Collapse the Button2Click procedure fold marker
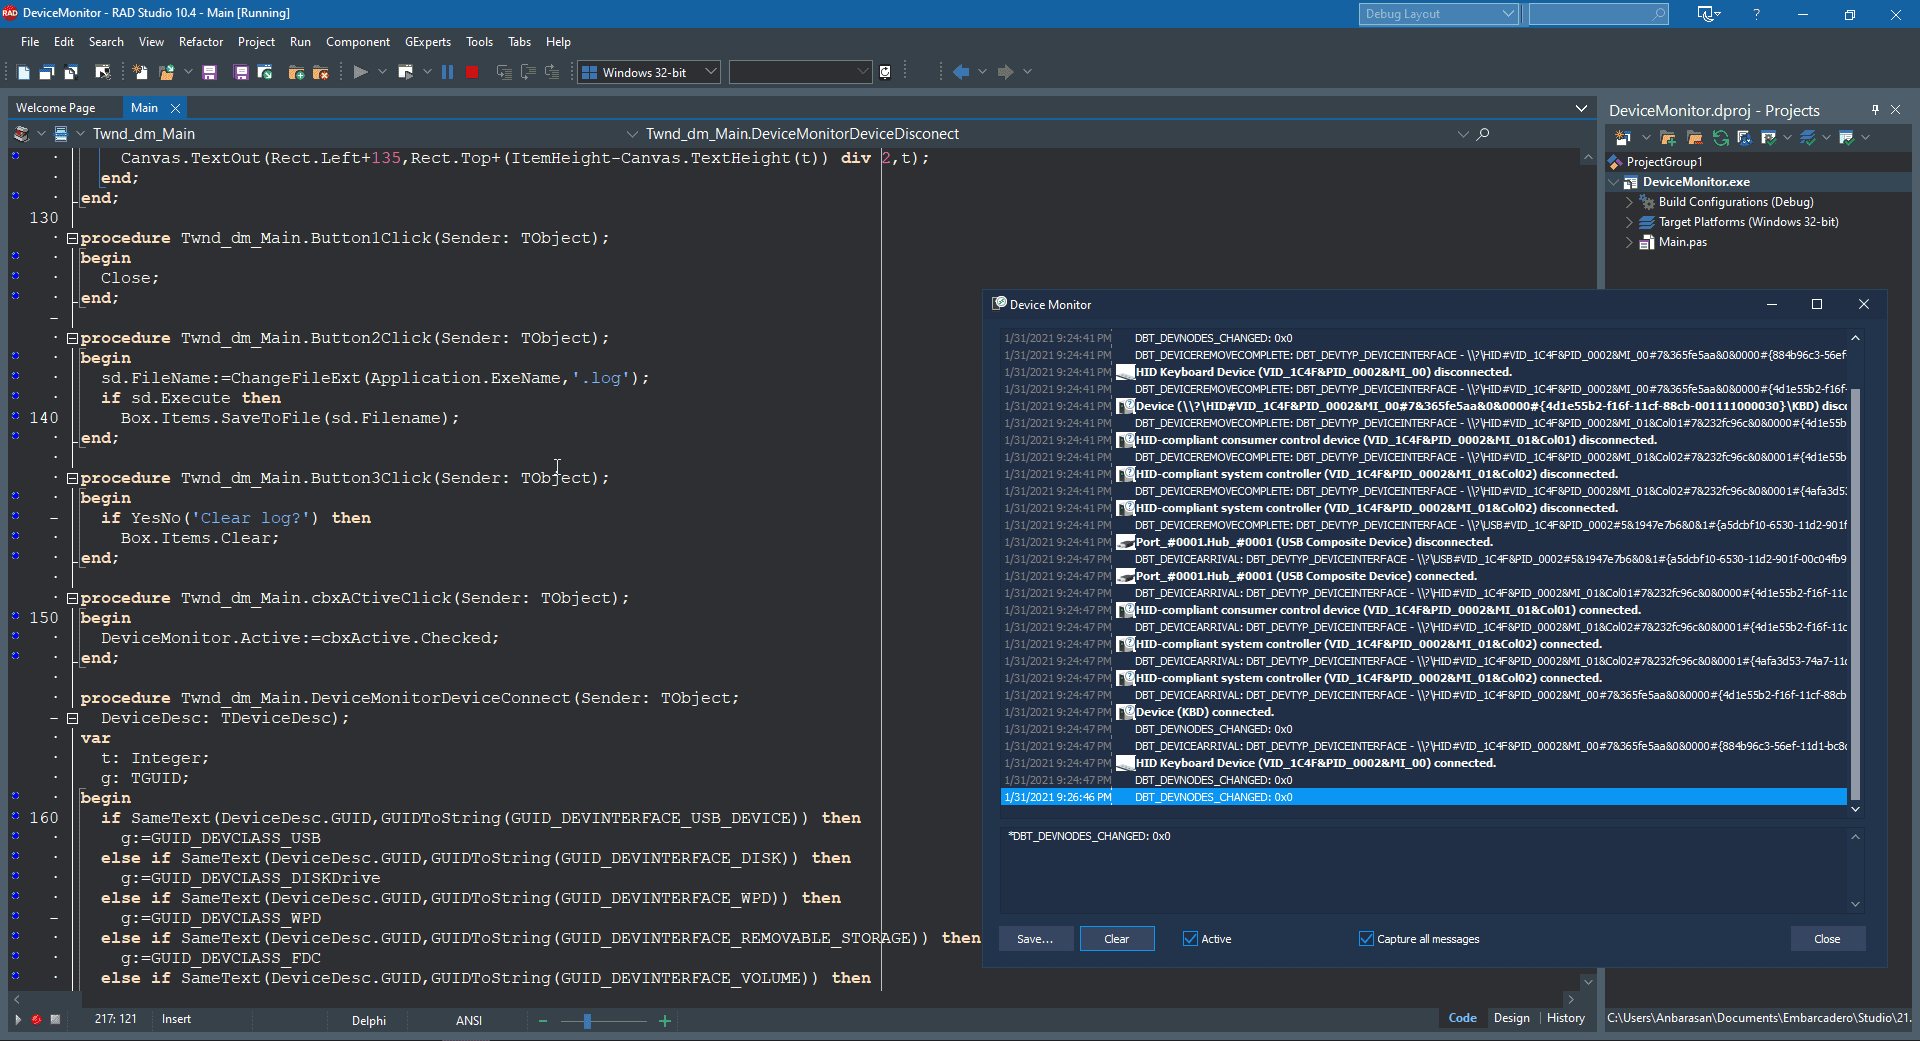 point(72,338)
